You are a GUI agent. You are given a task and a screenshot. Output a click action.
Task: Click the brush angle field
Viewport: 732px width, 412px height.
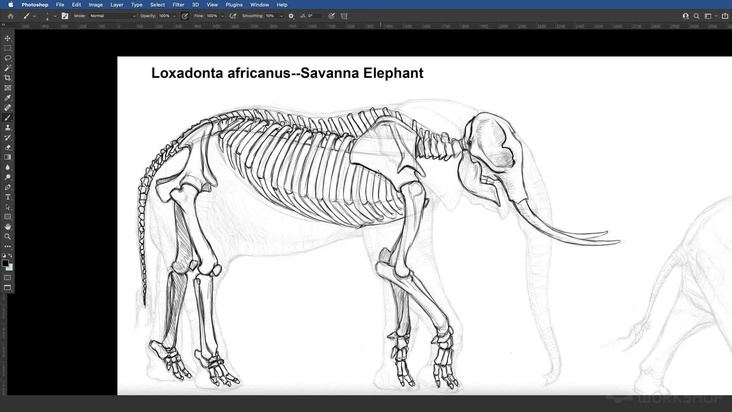tap(314, 16)
